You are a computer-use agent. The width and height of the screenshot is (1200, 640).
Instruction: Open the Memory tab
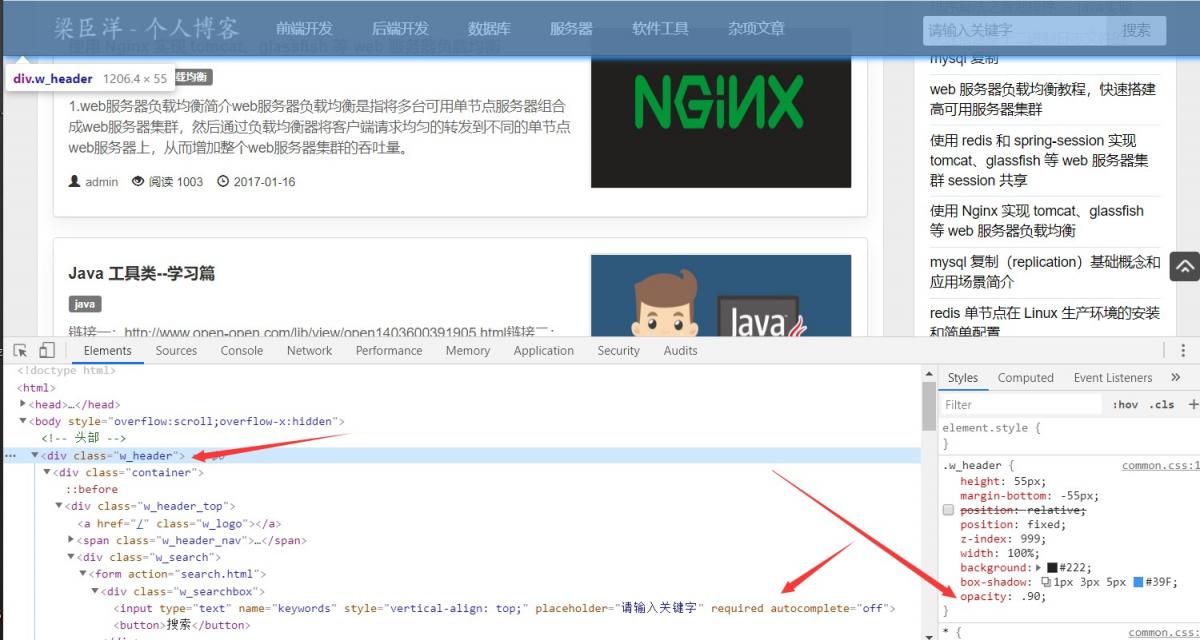[x=468, y=351]
